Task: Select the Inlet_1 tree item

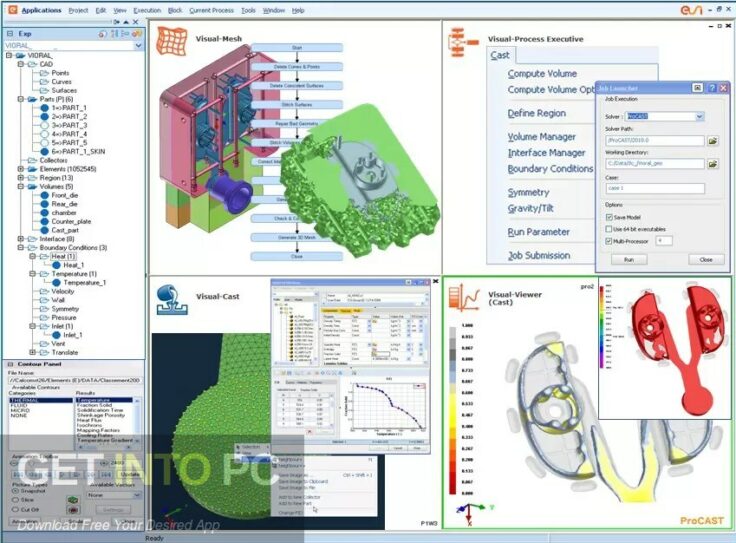Action: (x=73, y=335)
